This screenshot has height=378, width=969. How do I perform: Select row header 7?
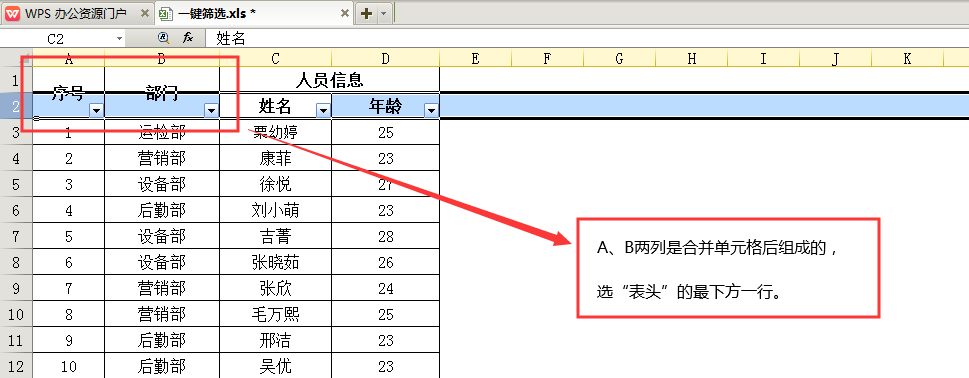click(16, 237)
